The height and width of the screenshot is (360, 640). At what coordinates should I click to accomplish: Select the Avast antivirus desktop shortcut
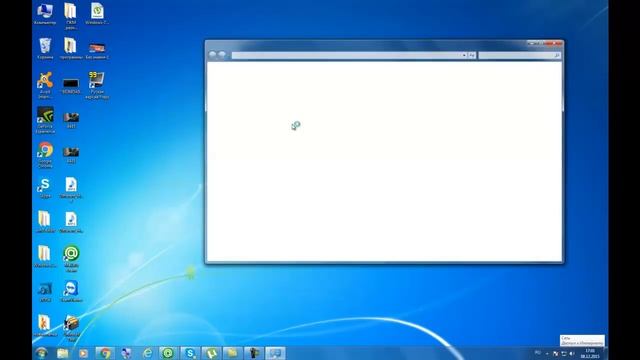pyautogui.click(x=45, y=85)
